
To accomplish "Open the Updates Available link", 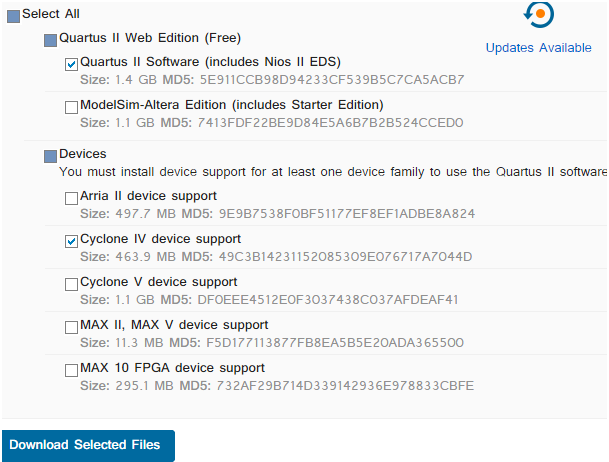I will coord(538,48).
